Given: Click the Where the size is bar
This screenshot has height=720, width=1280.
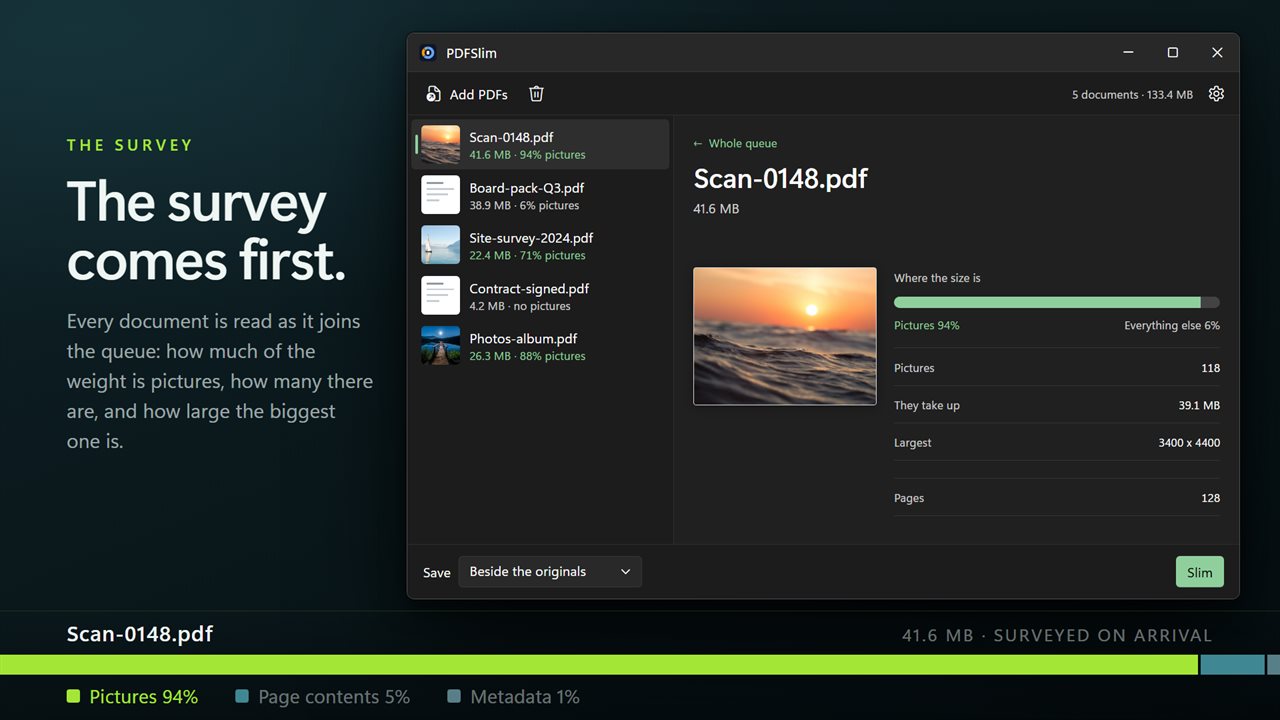Looking at the screenshot, I should (1057, 302).
